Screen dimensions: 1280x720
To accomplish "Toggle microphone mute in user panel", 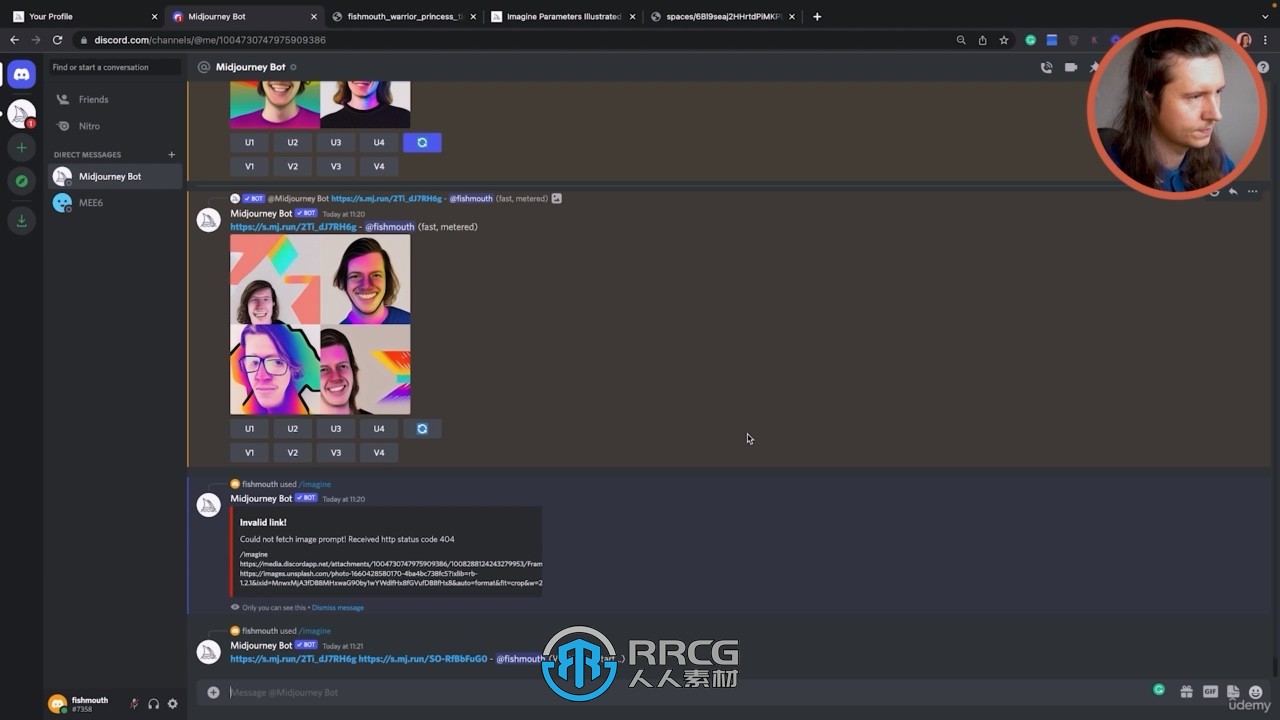I will (134, 704).
